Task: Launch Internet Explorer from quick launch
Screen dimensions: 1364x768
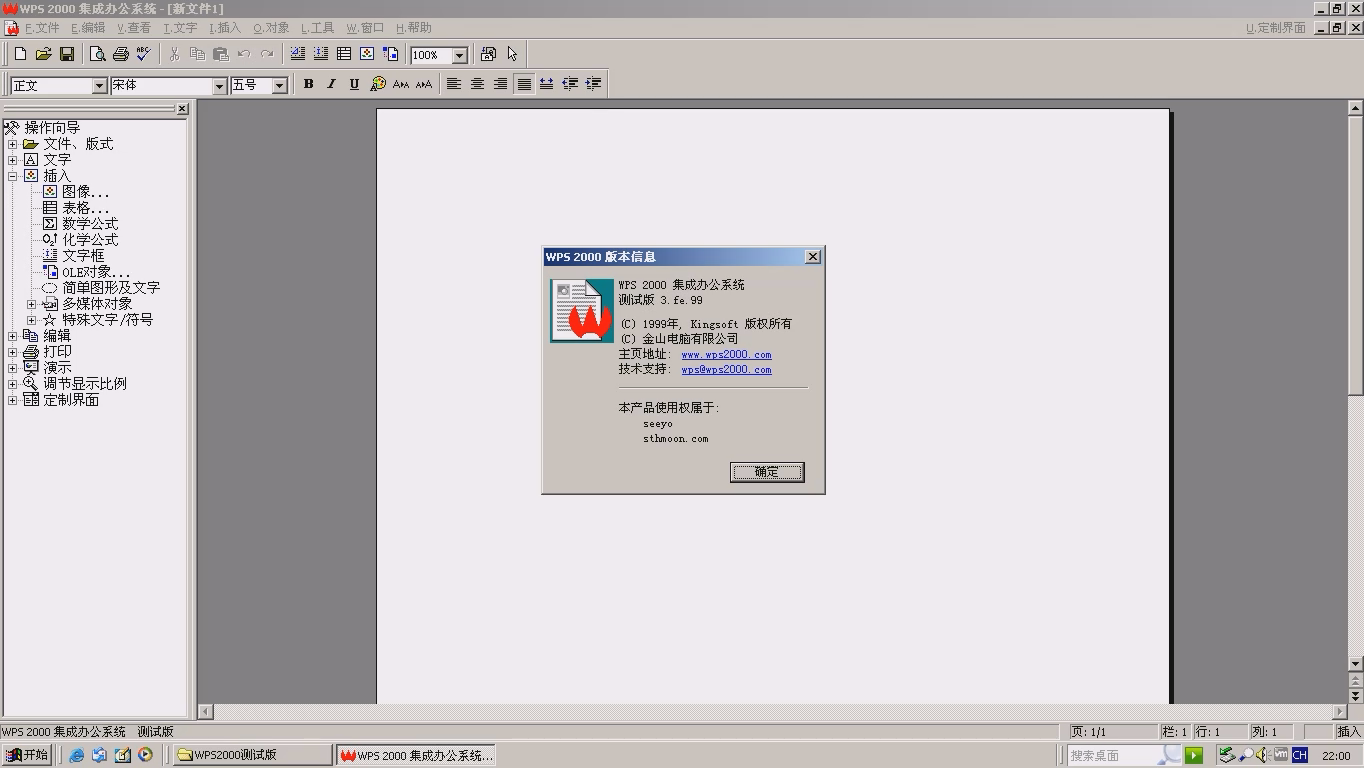Action: point(76,755)
